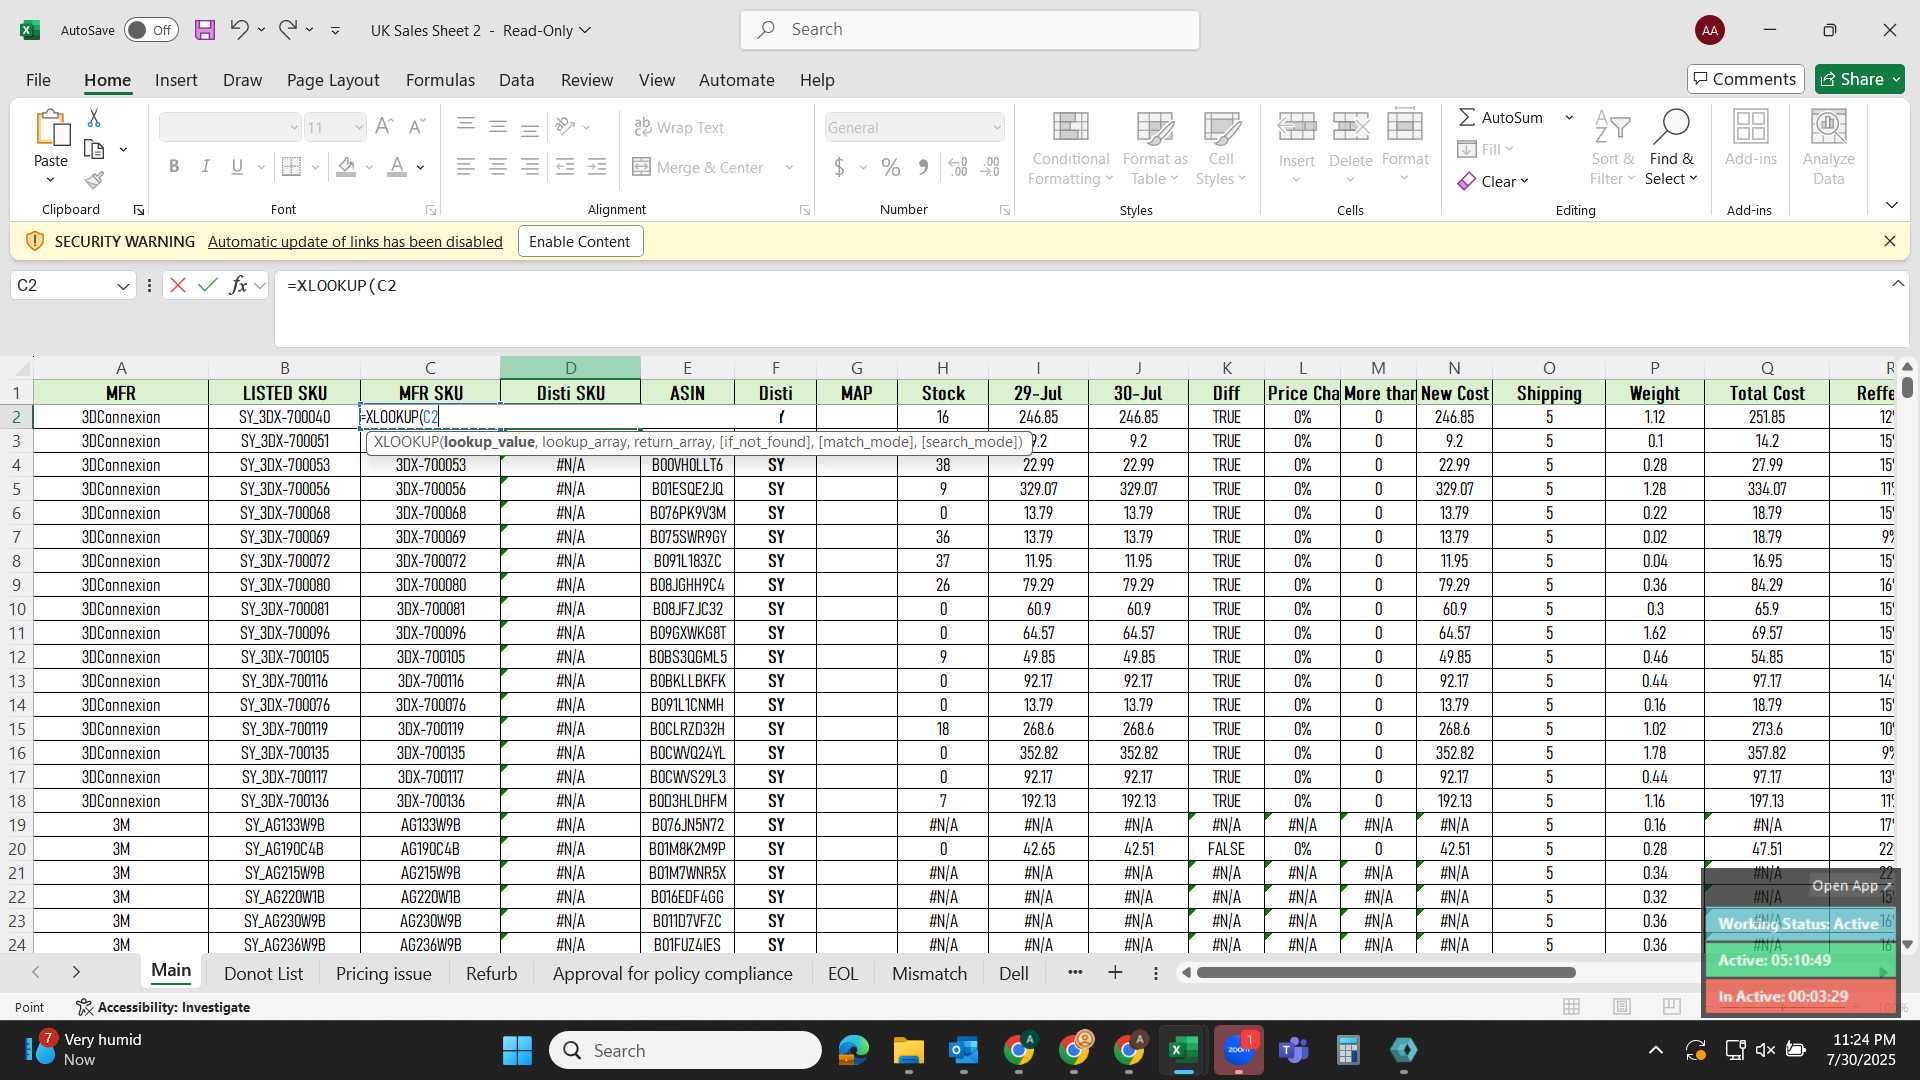Click the Redo arrow icon
Screen dimensions: 1920x1080
[x=288, y=30]
